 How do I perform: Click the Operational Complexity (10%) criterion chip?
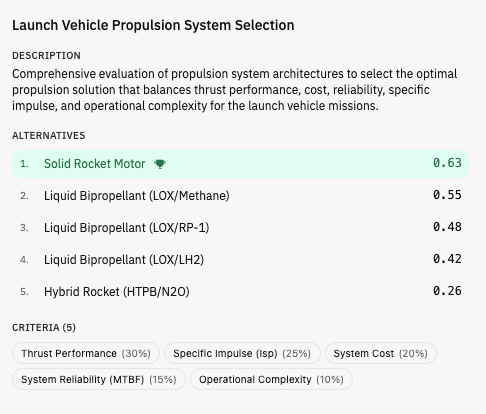(271, 379)
